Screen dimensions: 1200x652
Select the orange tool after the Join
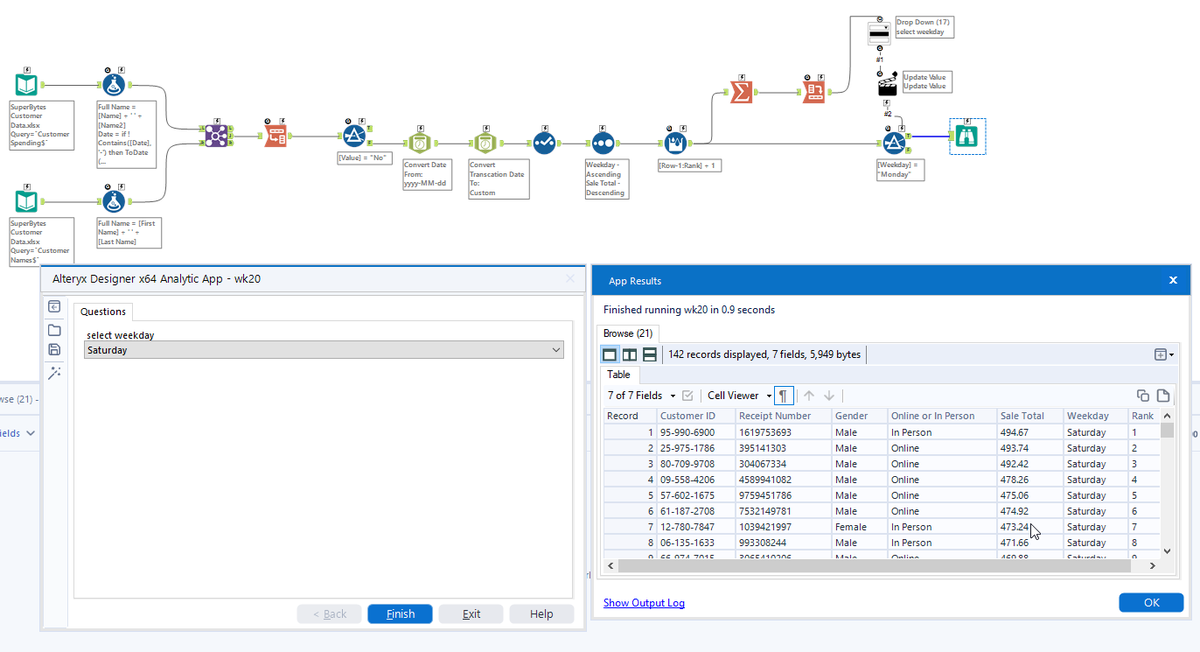click(275, 136)
